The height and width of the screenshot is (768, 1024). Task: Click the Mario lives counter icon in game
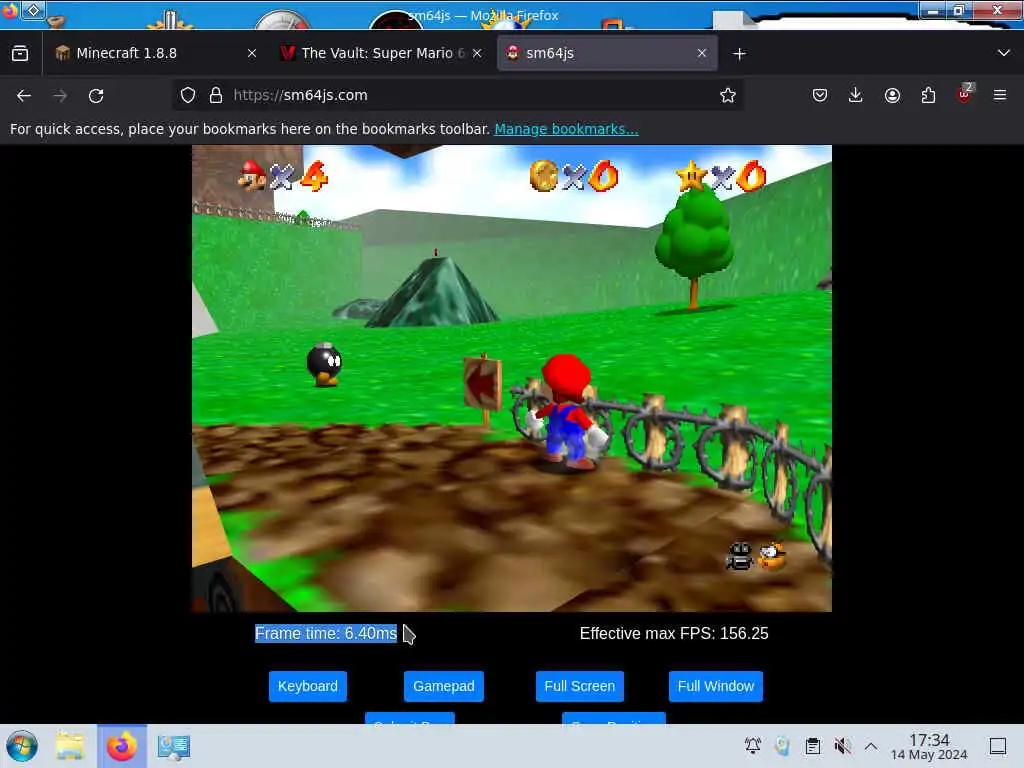tap(252, 175)
